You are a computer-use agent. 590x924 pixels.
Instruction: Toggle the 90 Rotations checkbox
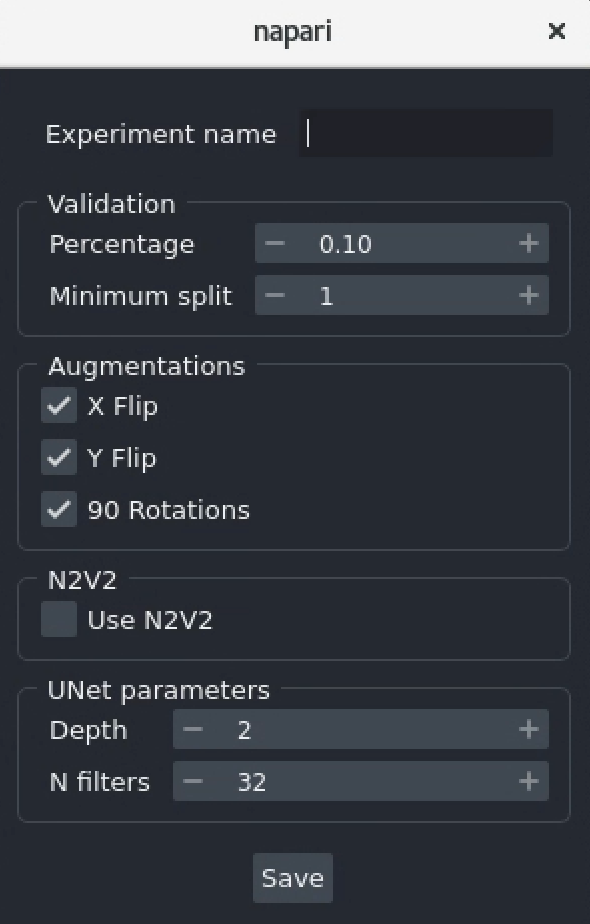click(x=58, y=509)
